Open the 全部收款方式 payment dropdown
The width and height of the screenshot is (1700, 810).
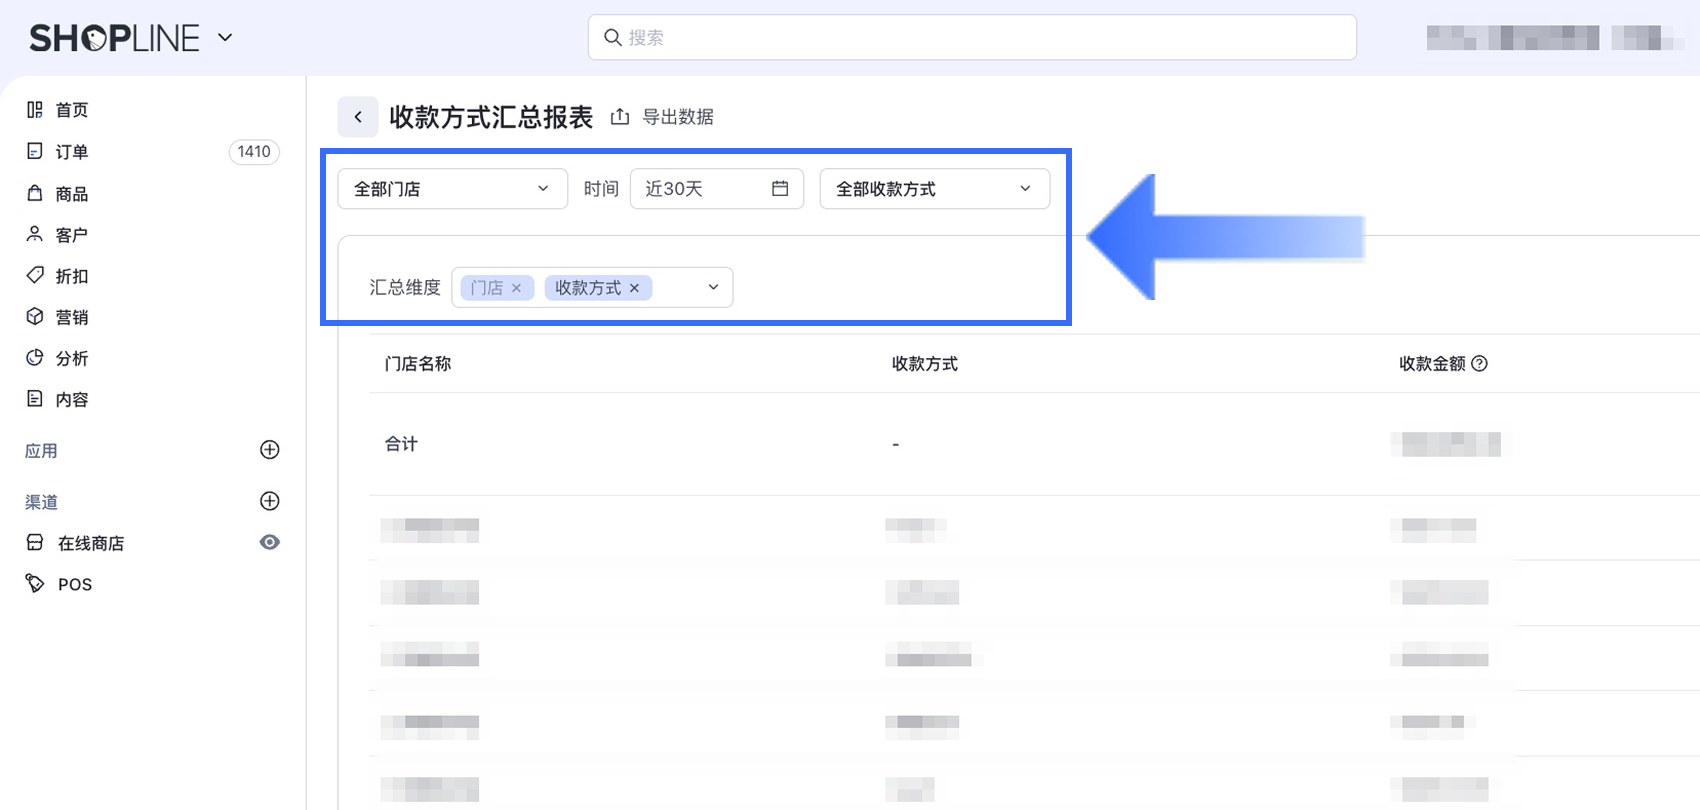[x=935, y=189]
